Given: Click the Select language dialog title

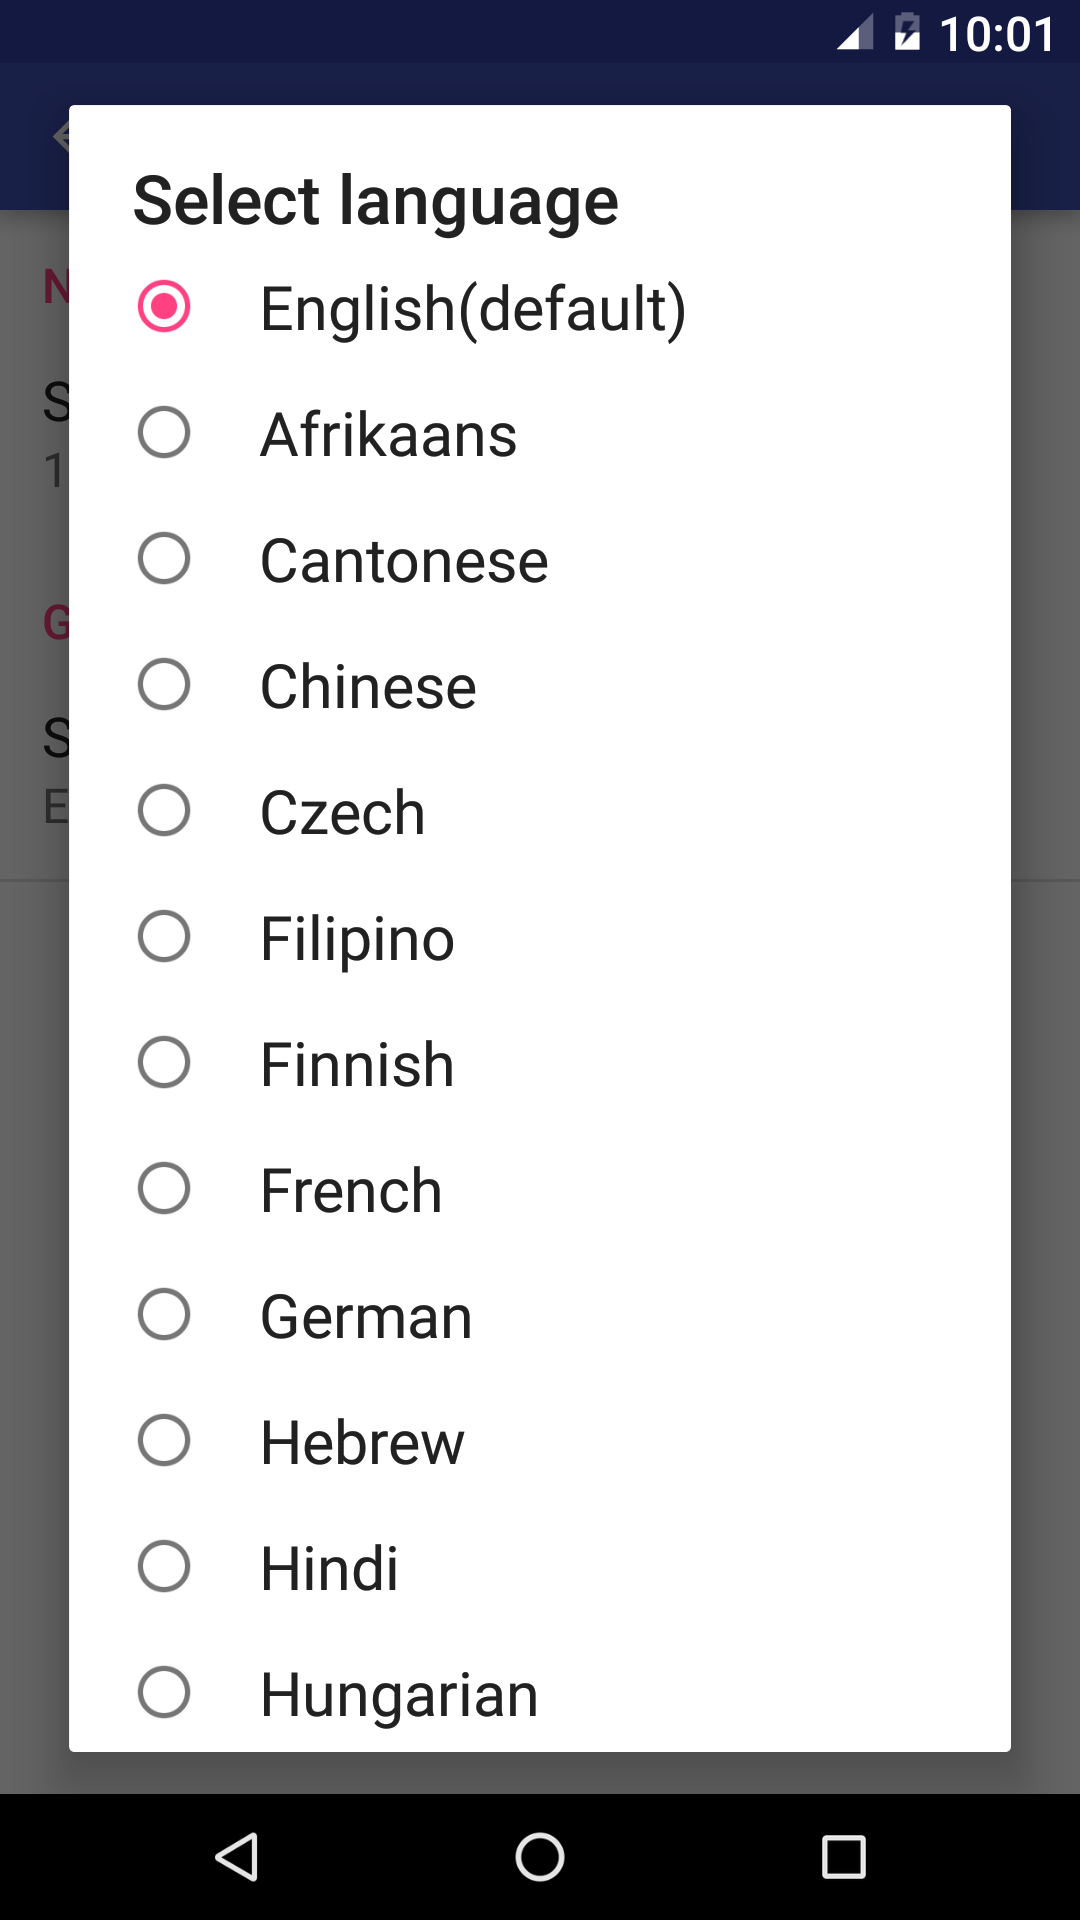Looking at the screenshot, I should (376, 200).
